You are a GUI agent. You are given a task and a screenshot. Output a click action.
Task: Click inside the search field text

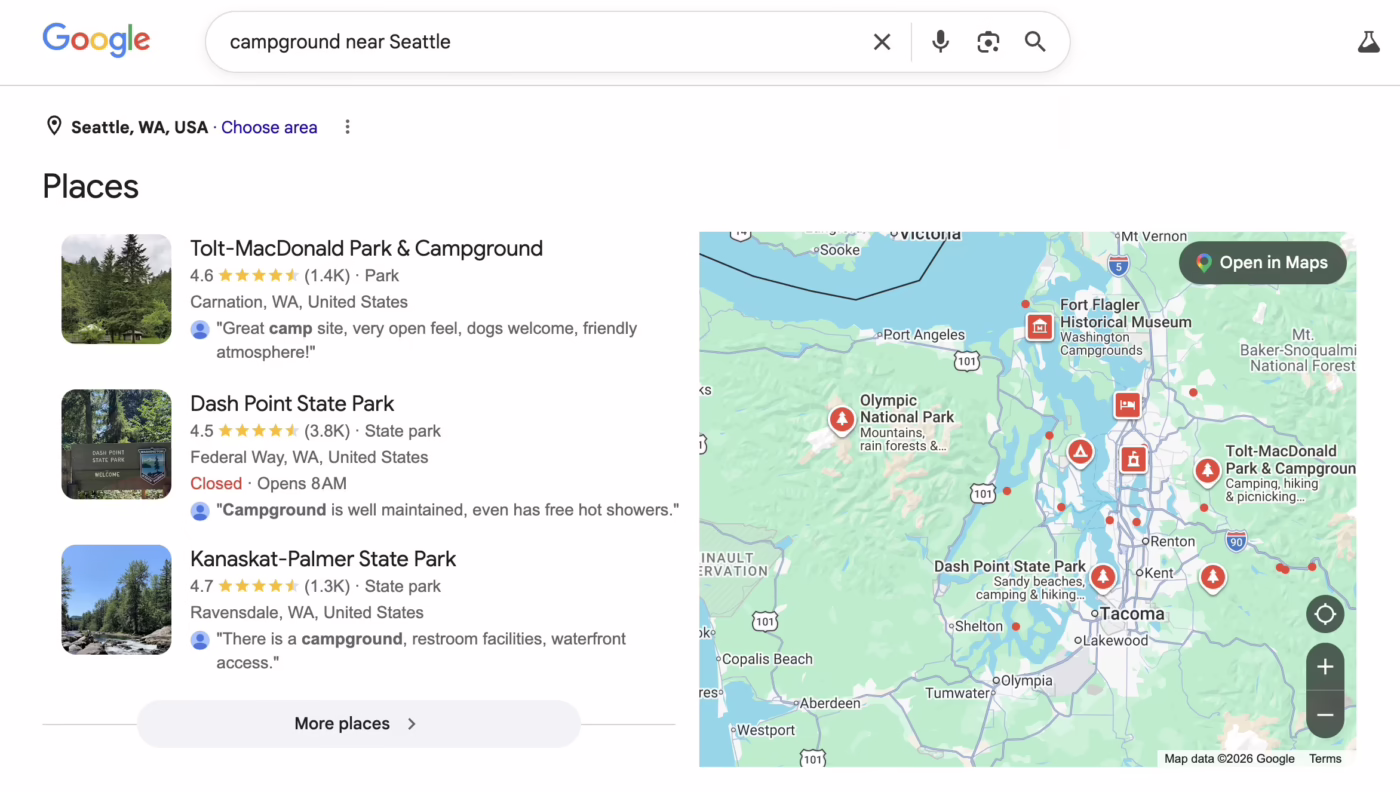tap(340, 42)
